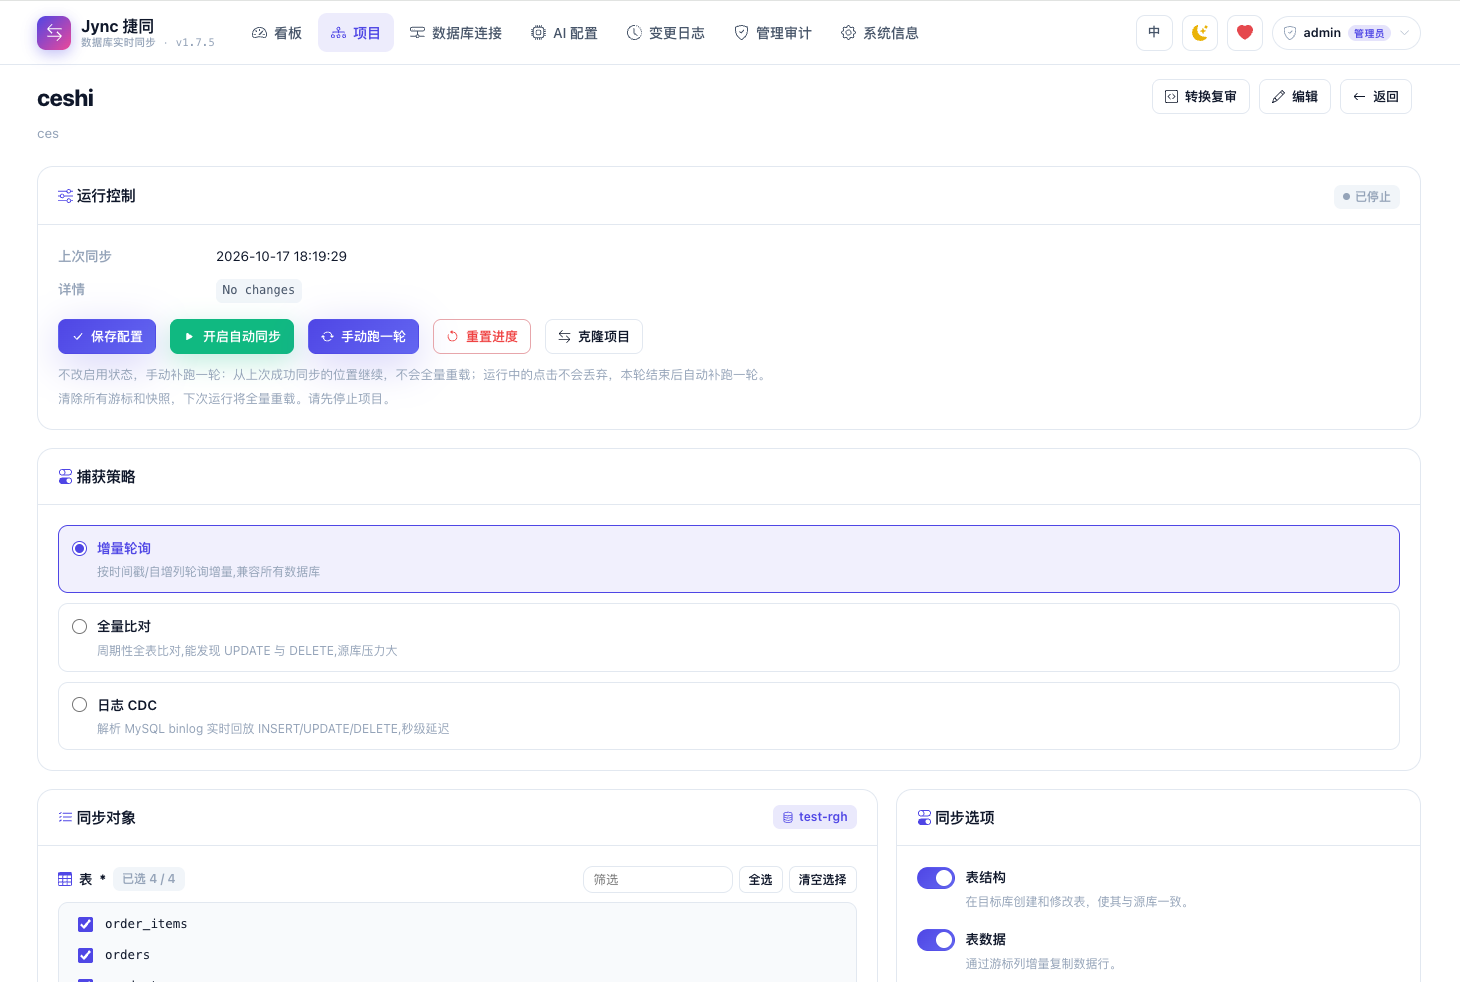This screenshot has width=1460, height=982.
Task: Select the 日志 CDC radio option
Action: click(x=80, y=705)
